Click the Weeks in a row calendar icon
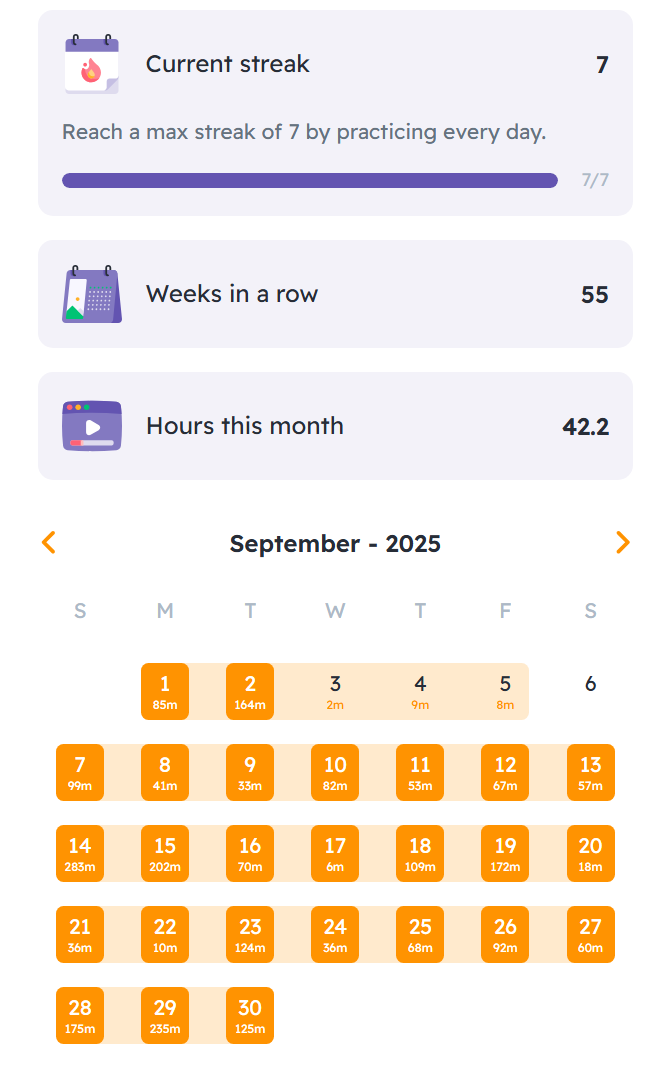The image size is (649, 1071). (91, 294)
